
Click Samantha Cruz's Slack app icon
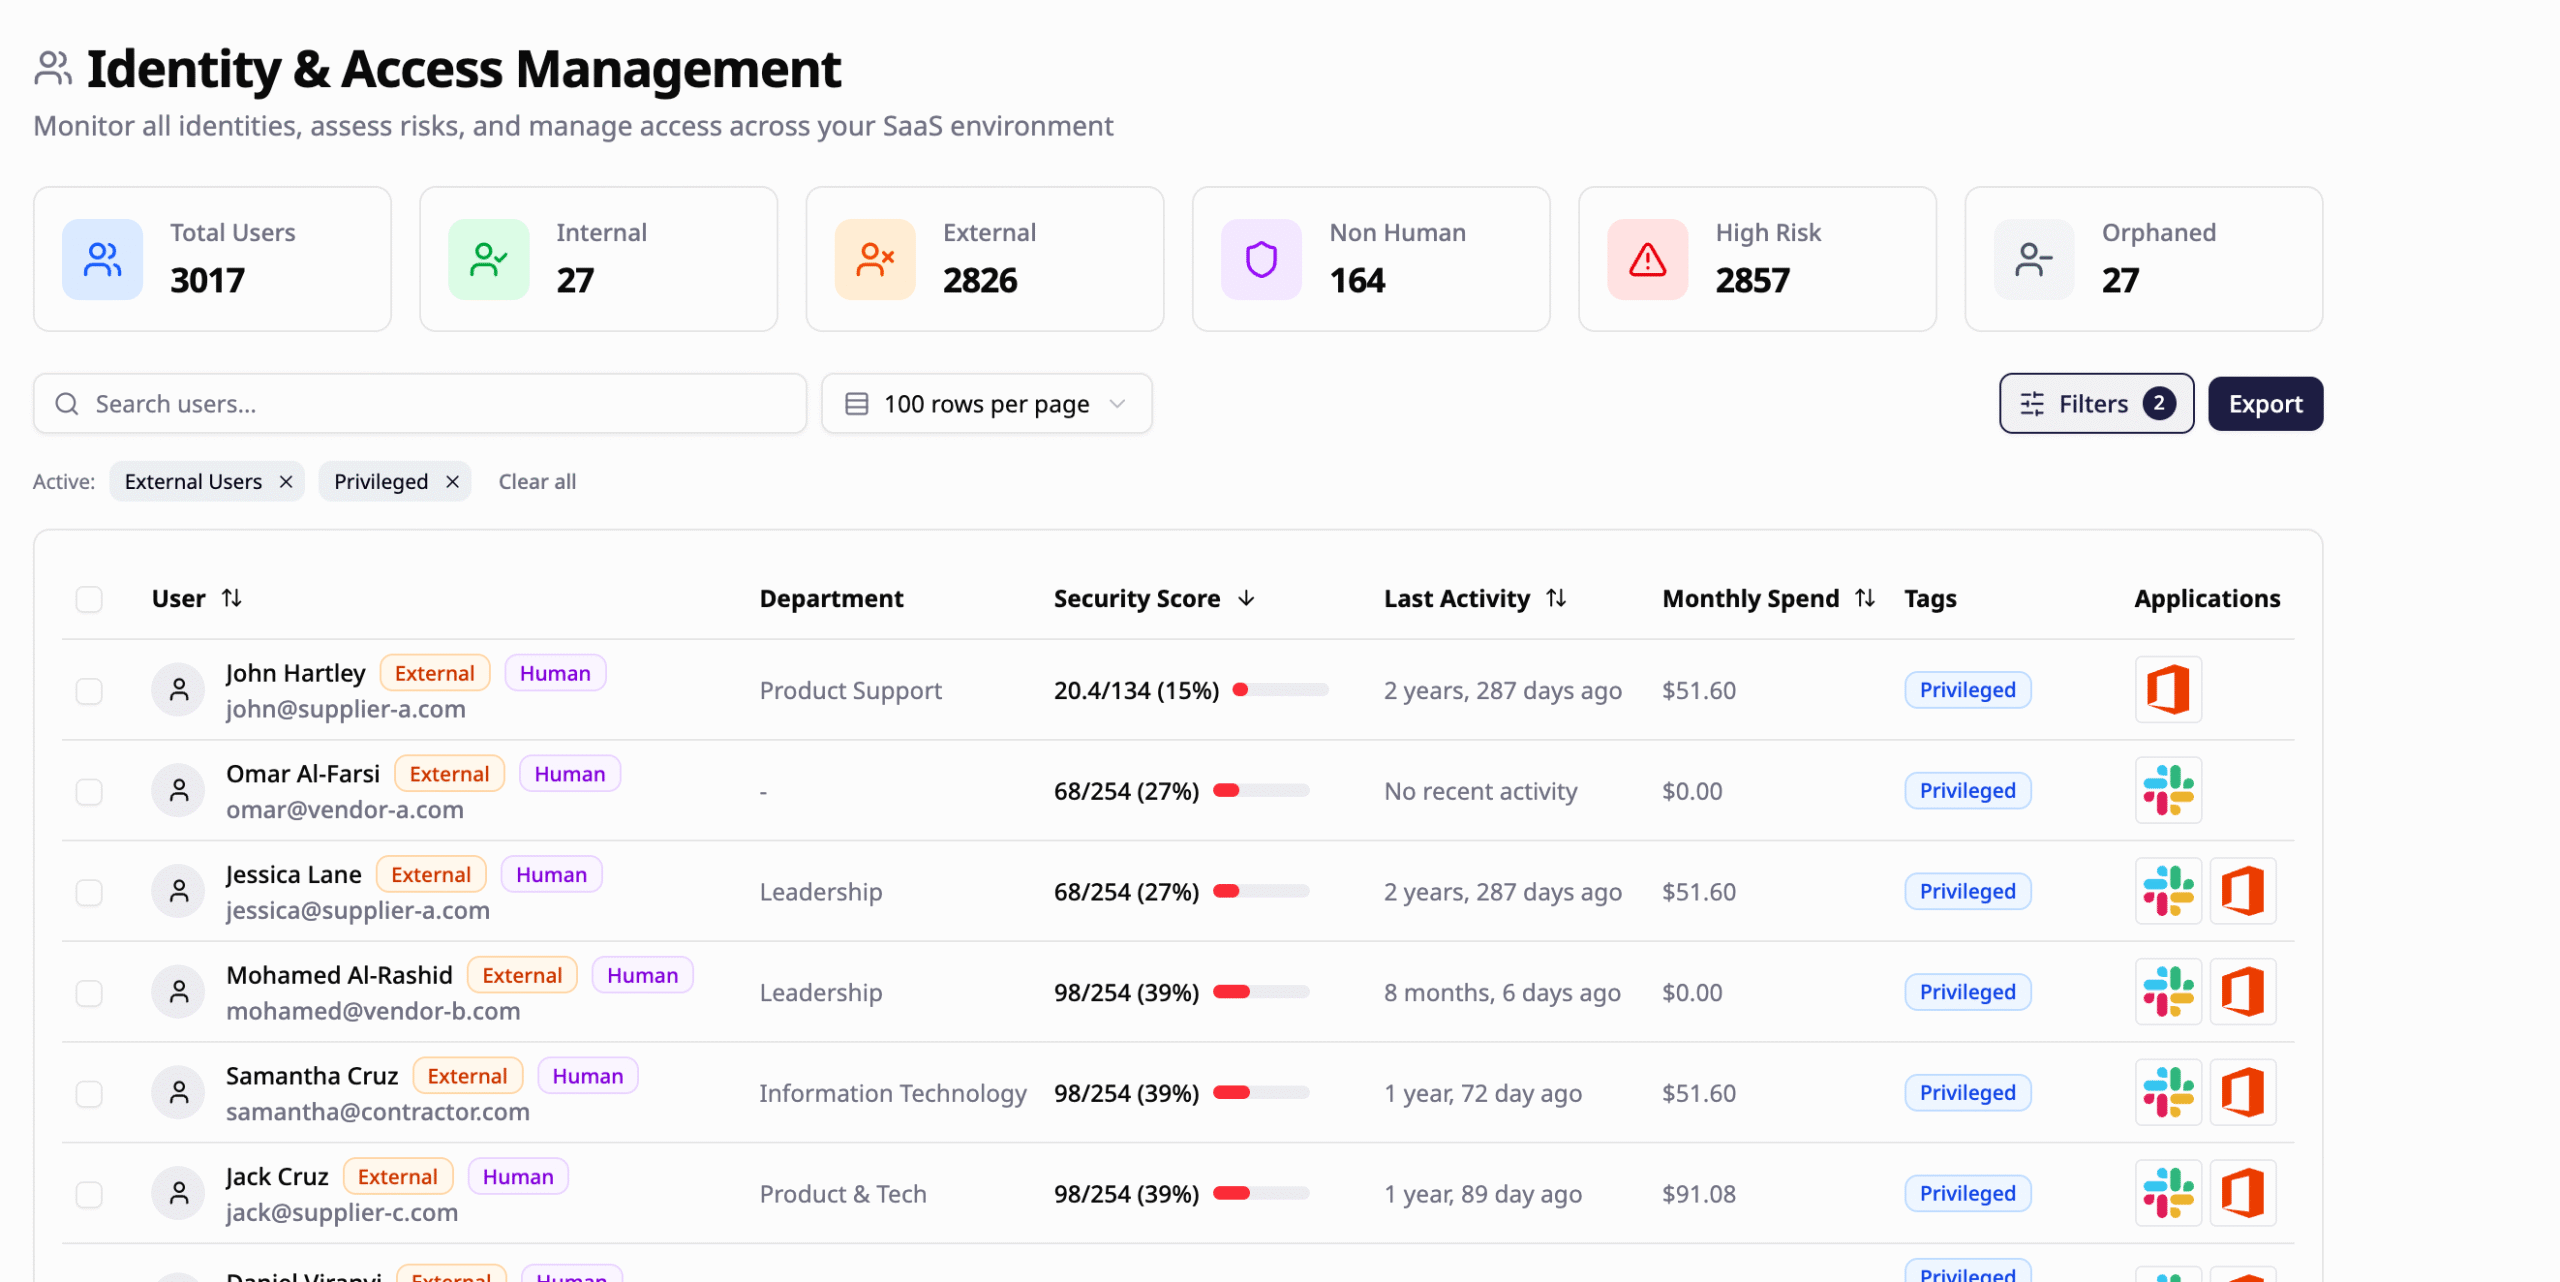click(x=2168, y=1093)
